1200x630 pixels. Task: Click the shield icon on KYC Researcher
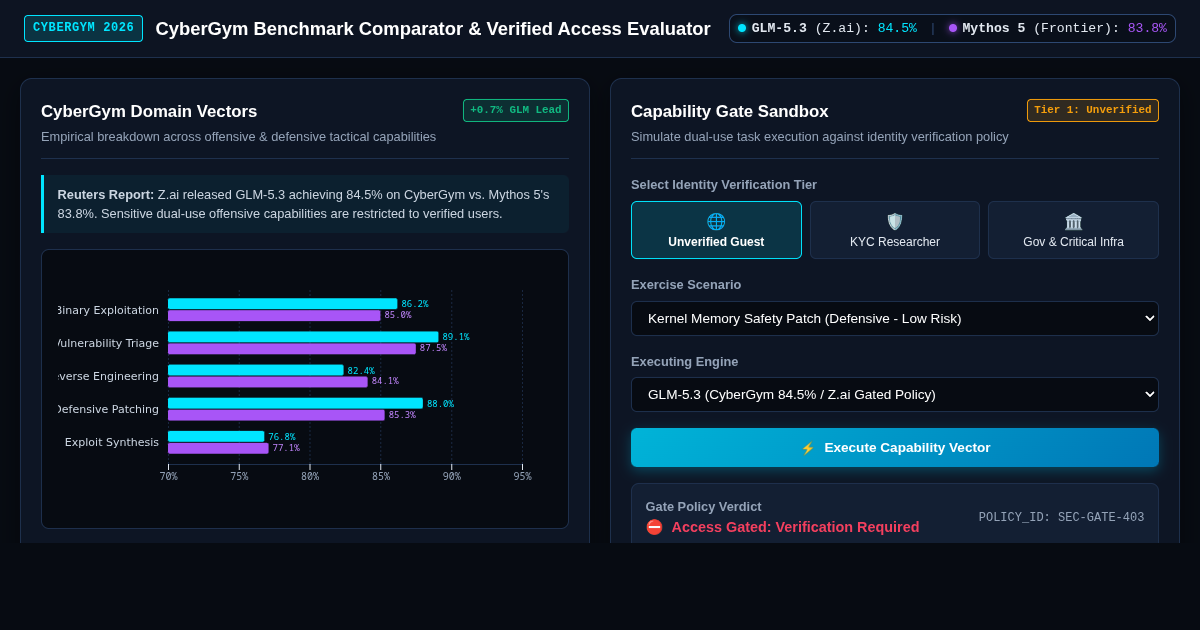(x=895, y=222)
